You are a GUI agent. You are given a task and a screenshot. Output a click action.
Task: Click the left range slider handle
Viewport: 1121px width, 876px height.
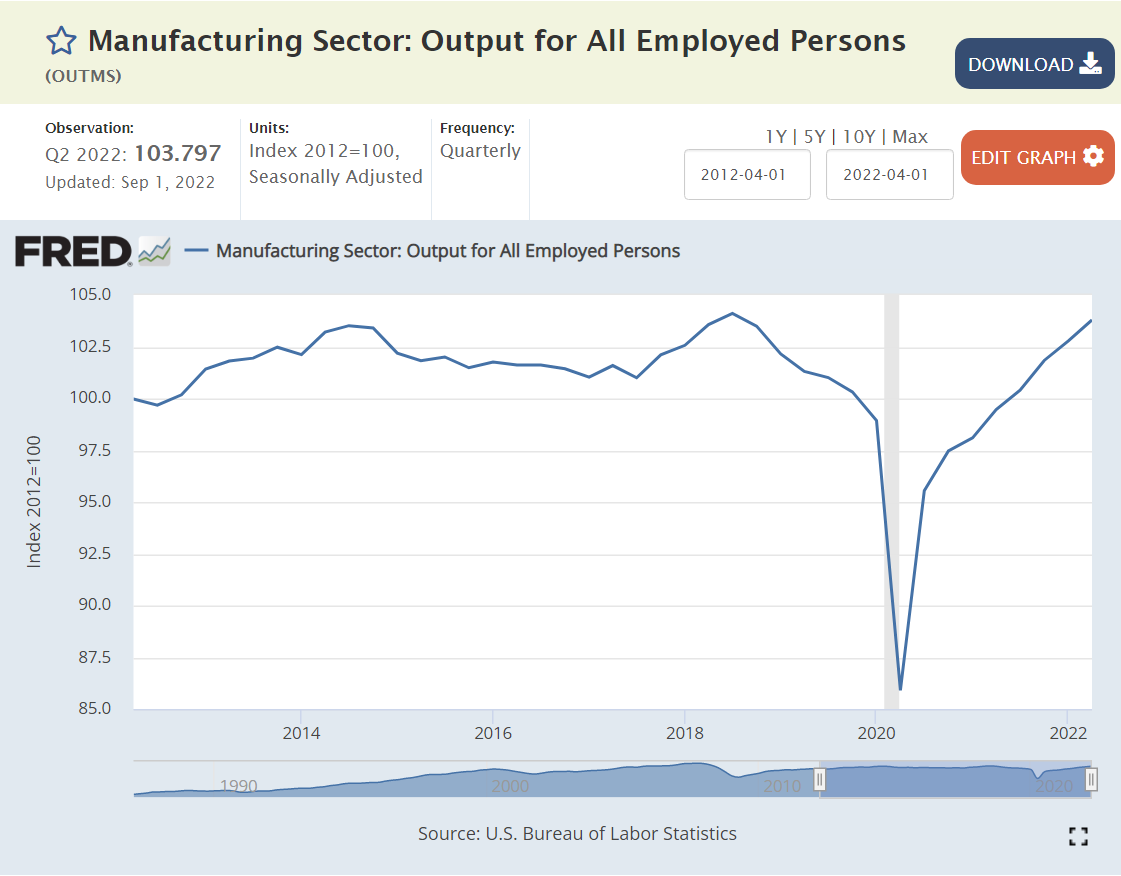tap(819, 779)
